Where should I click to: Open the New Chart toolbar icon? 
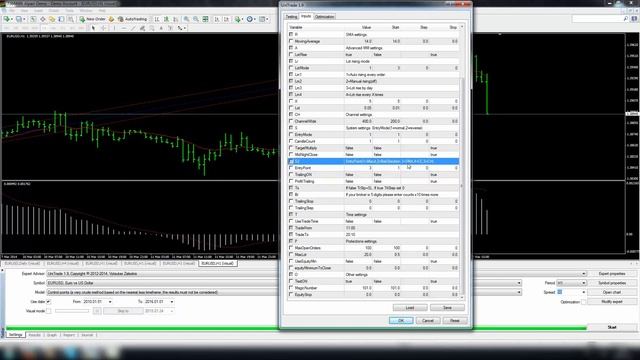tap(7, 19)
